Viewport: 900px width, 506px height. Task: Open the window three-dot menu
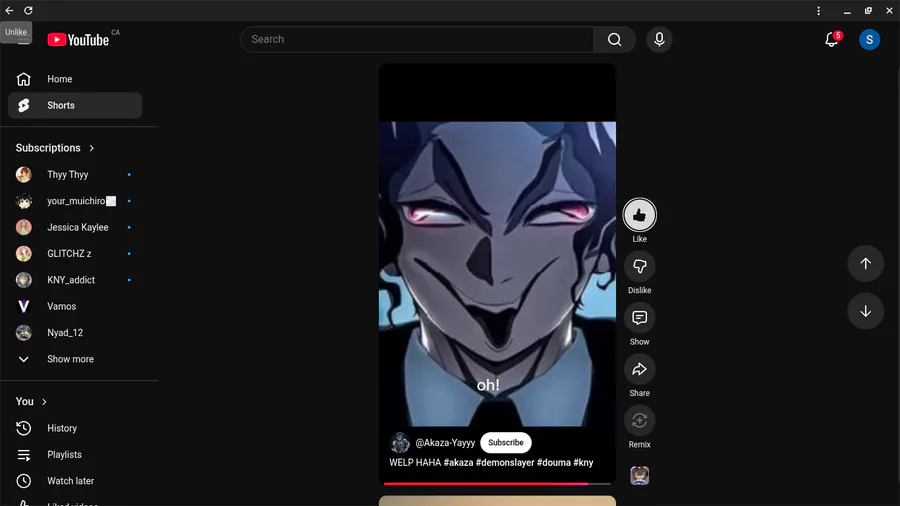tap(818, 10)
